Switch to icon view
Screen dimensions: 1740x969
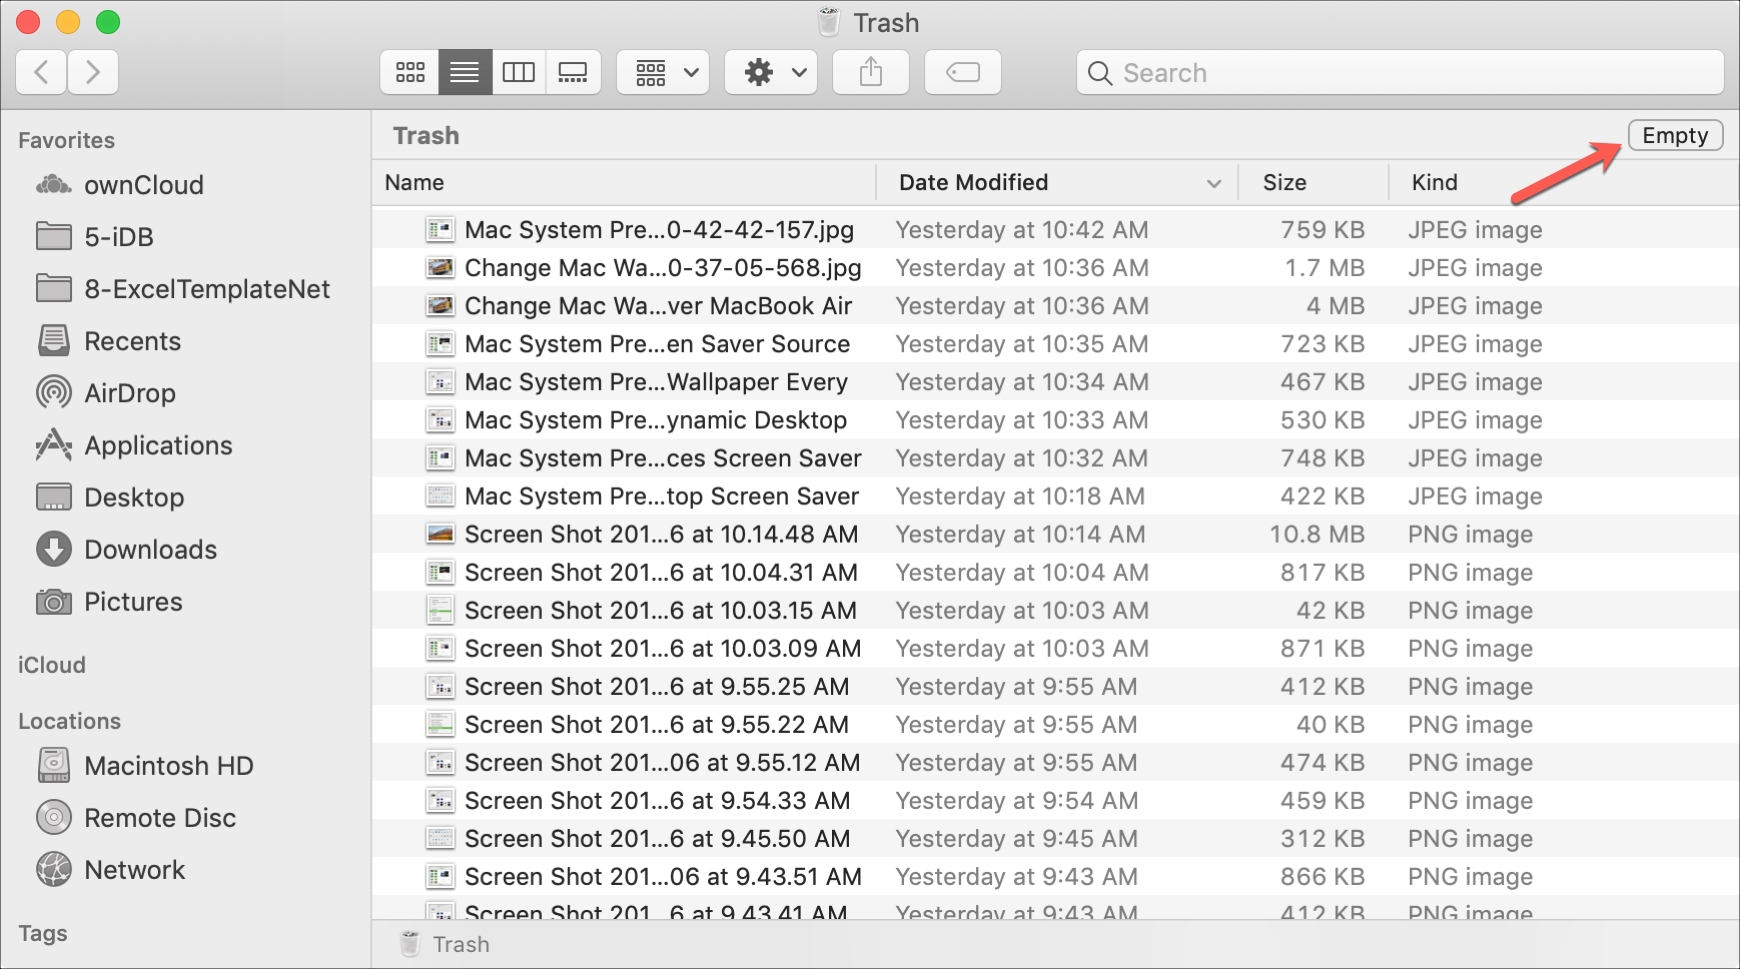[x=410, y=72]
